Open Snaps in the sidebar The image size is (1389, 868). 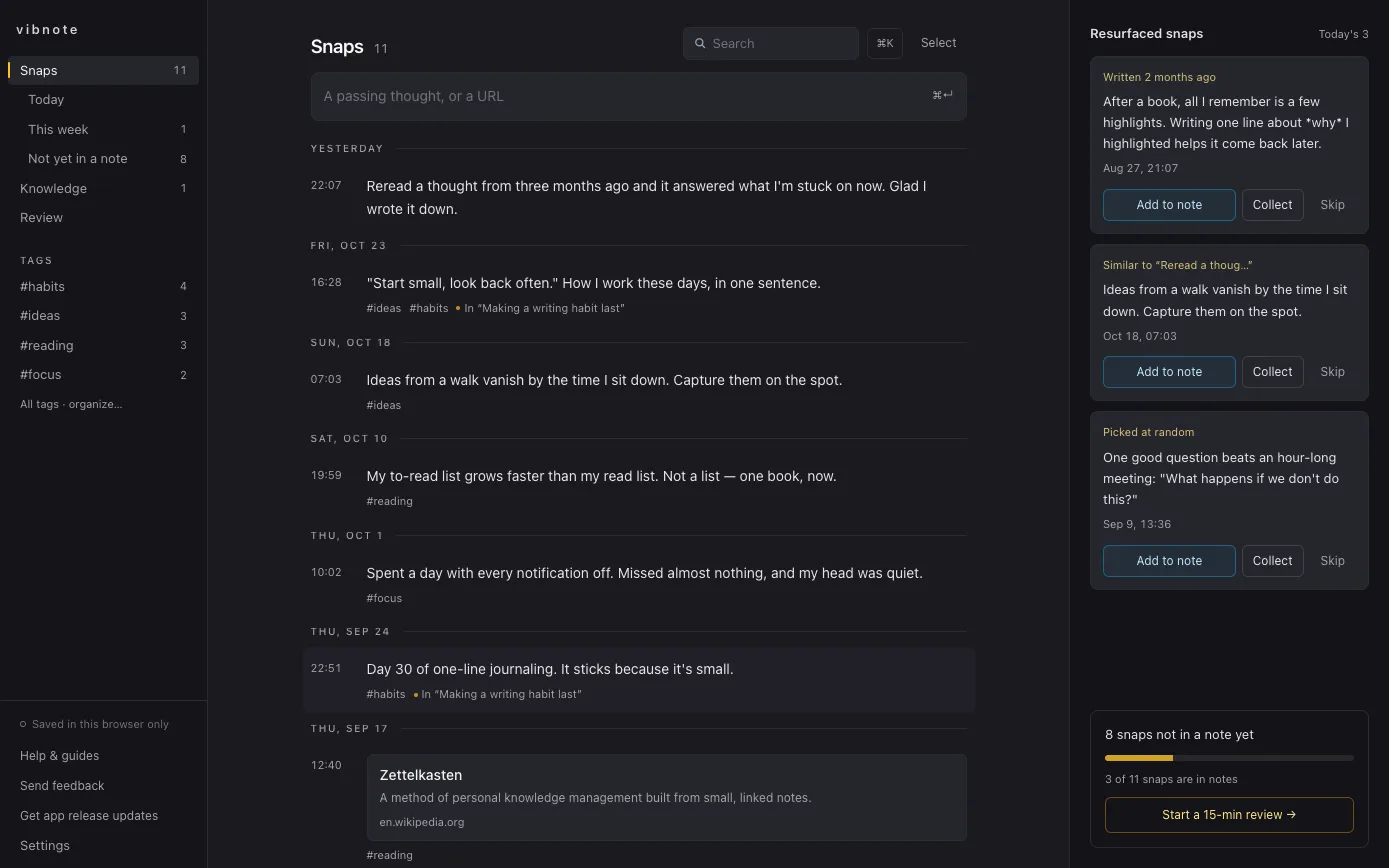103,70
